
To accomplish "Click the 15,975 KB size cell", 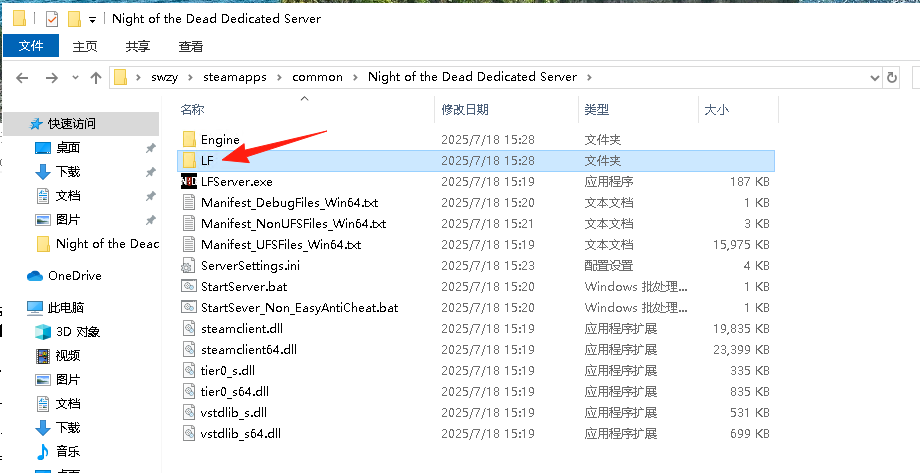I will pos(741,245).
